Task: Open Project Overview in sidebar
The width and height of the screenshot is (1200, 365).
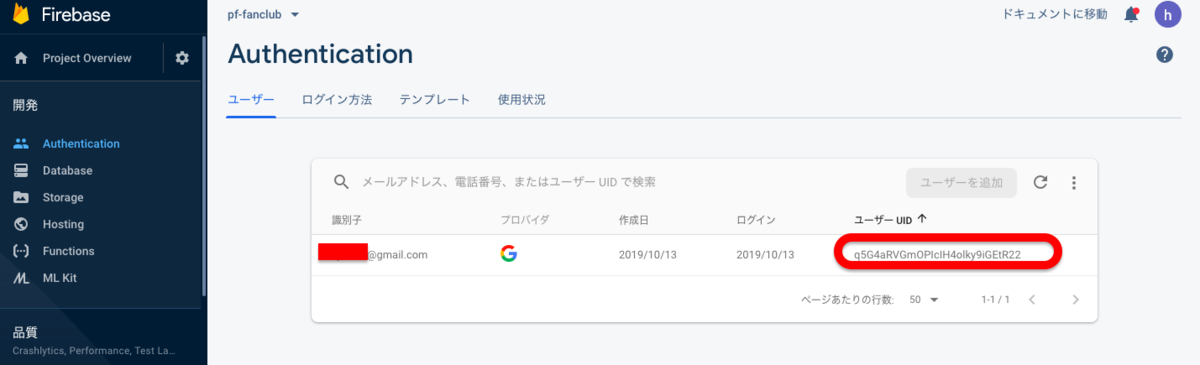Action: pos(87,58)
